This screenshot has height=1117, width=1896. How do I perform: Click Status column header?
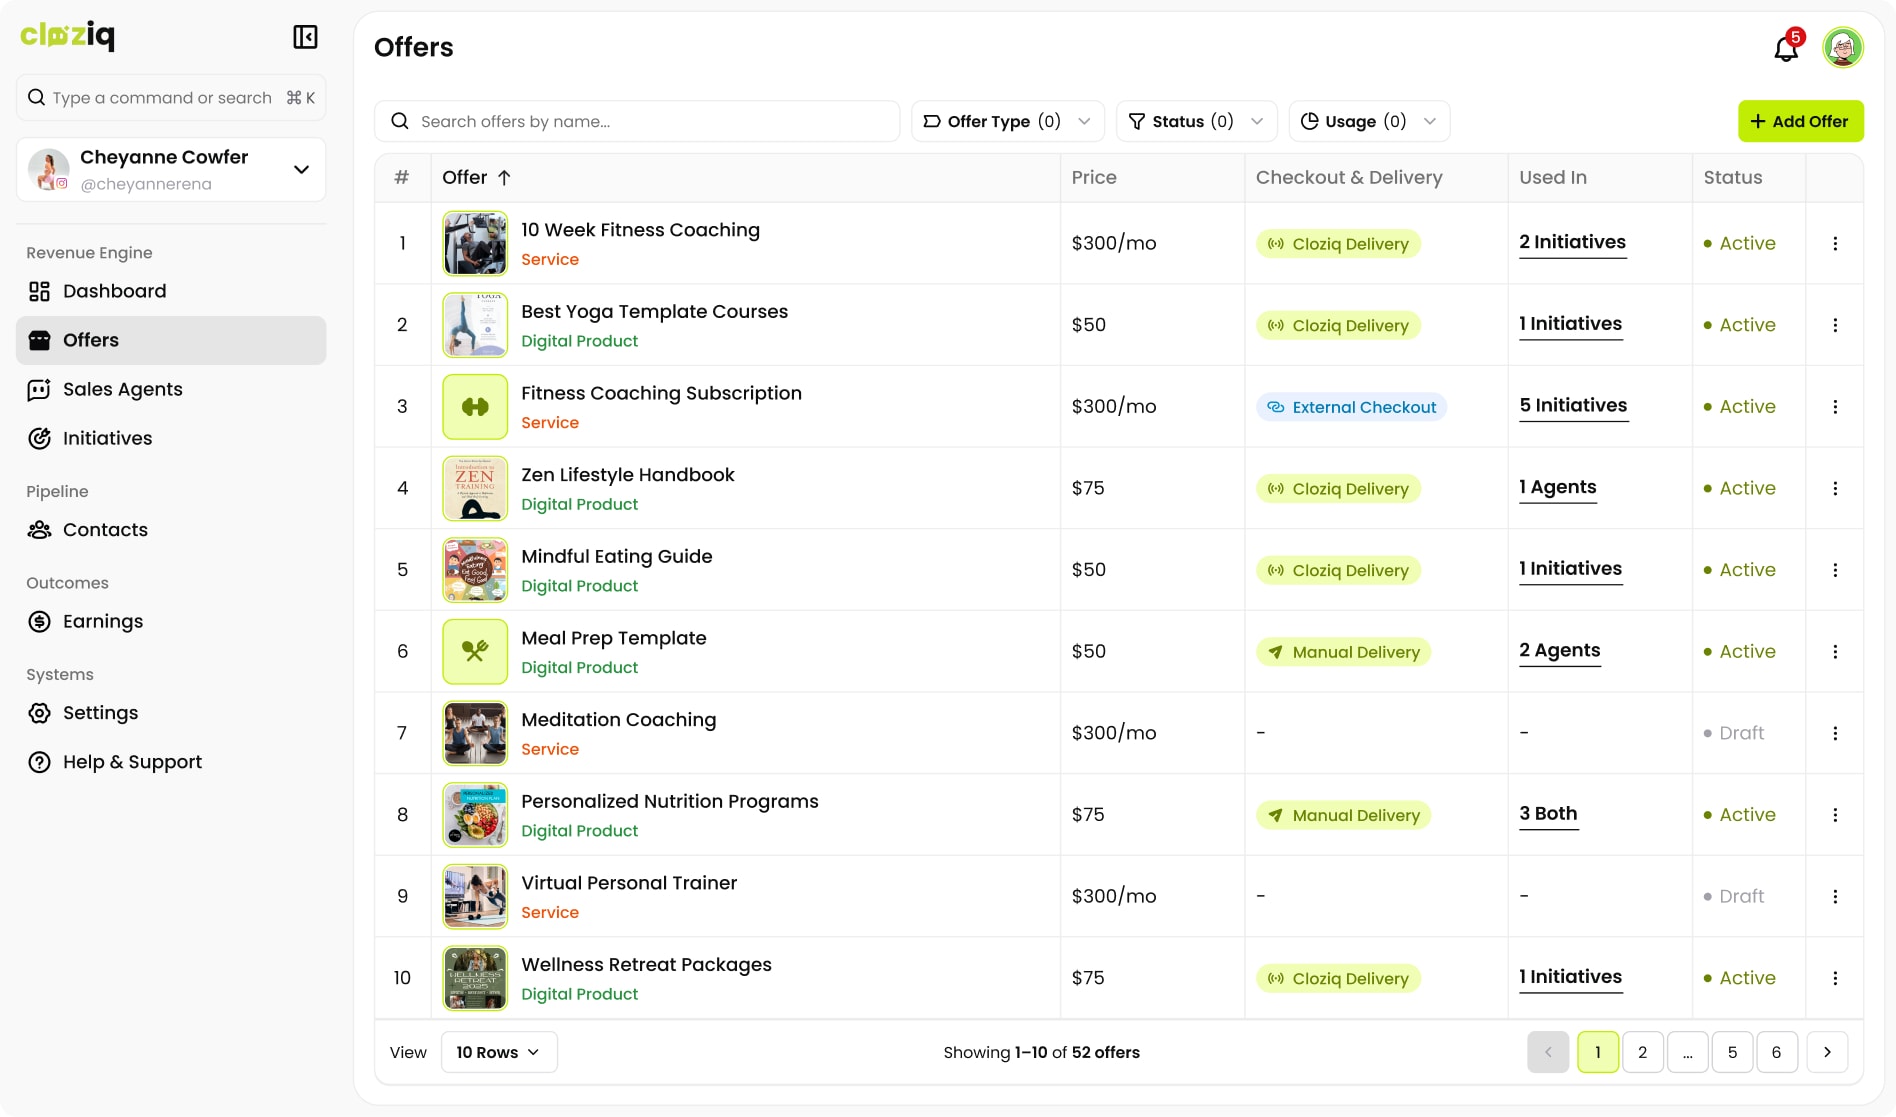[1732, 177]
